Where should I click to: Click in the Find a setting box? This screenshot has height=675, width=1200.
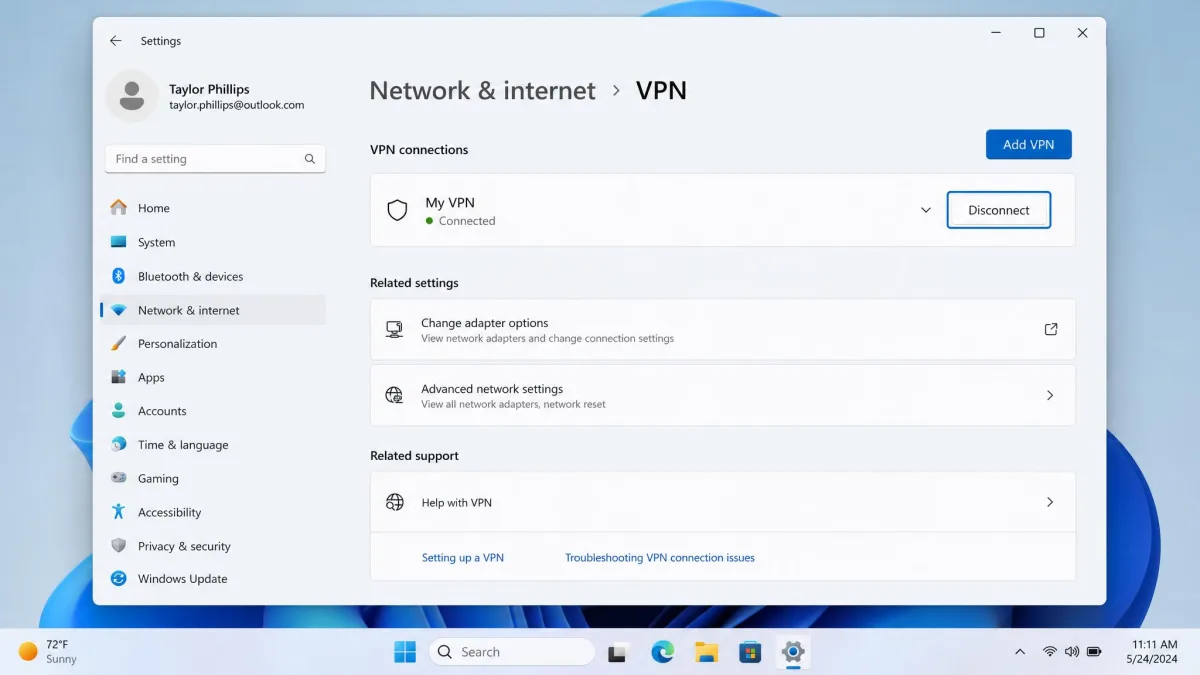215,159
